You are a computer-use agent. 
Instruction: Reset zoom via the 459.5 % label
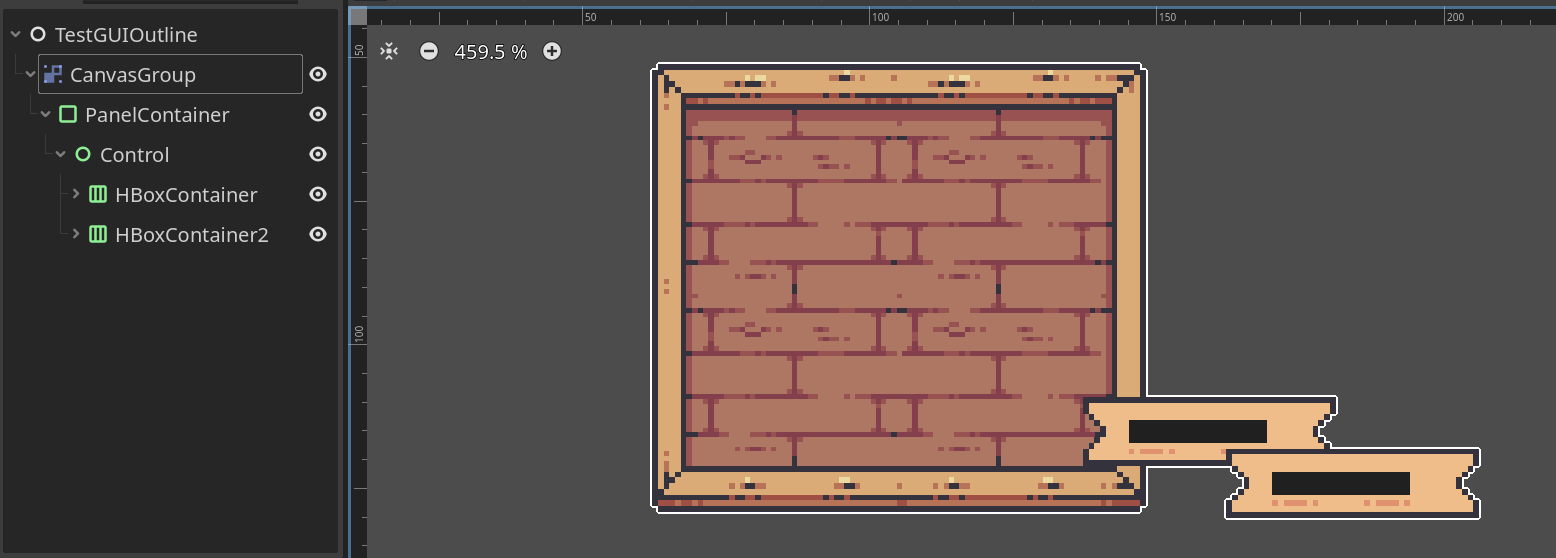490,52
